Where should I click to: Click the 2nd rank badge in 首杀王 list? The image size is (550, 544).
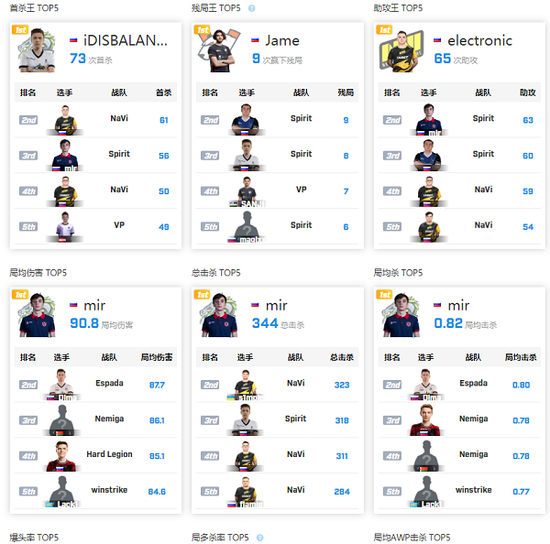click(28, 120)
